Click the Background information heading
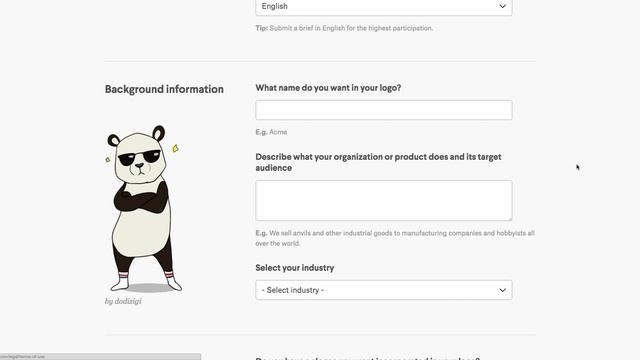 pyautogui.click(x=164, y=89)
